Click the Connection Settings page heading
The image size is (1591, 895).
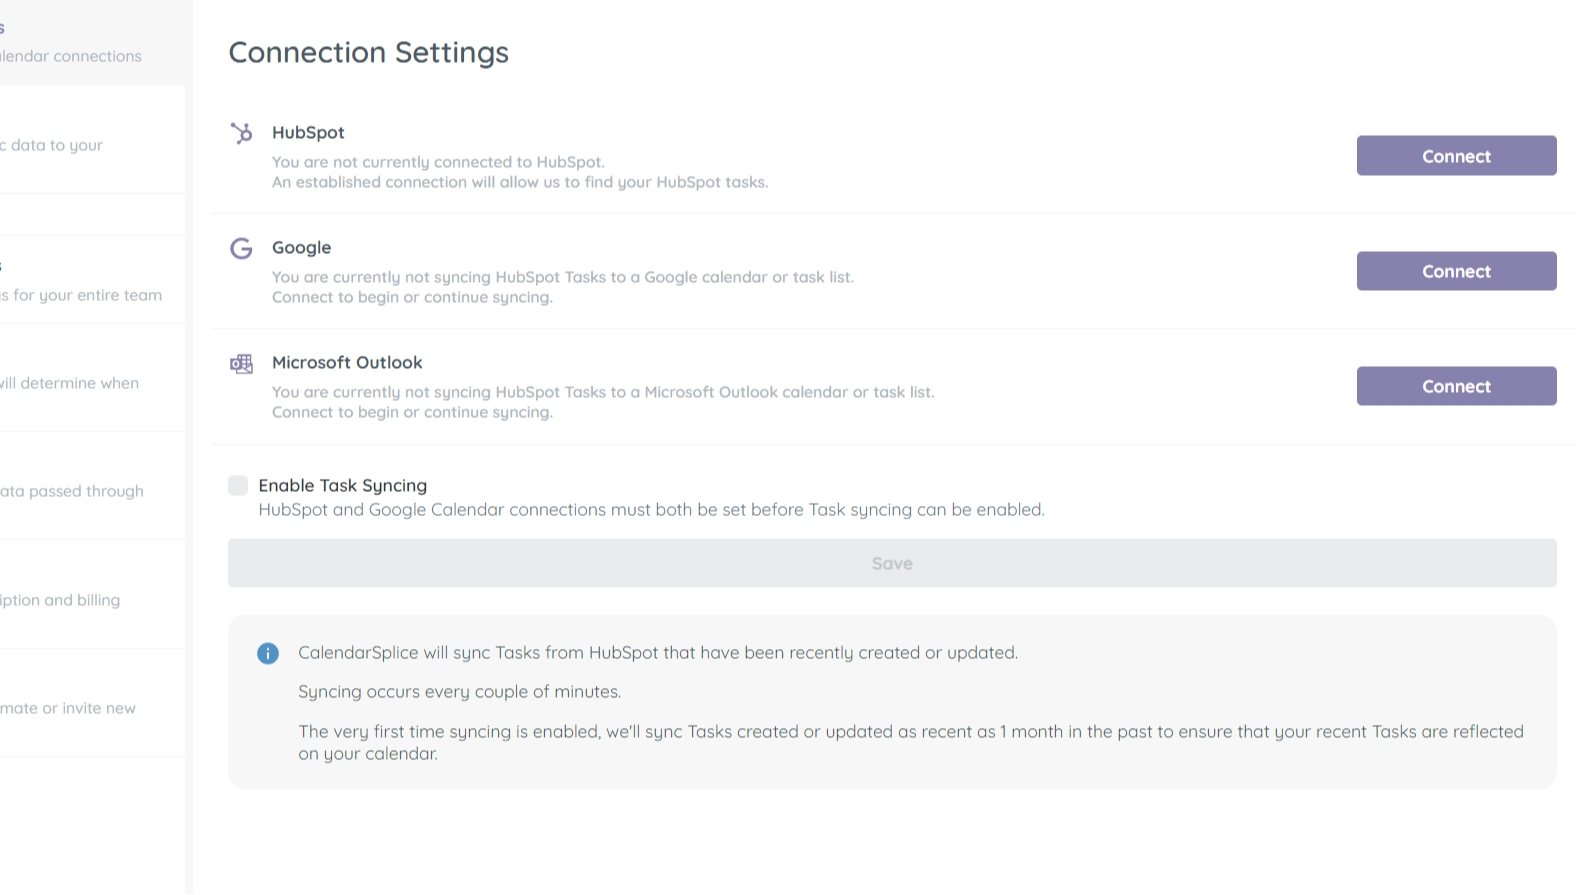tap(368, 52)
